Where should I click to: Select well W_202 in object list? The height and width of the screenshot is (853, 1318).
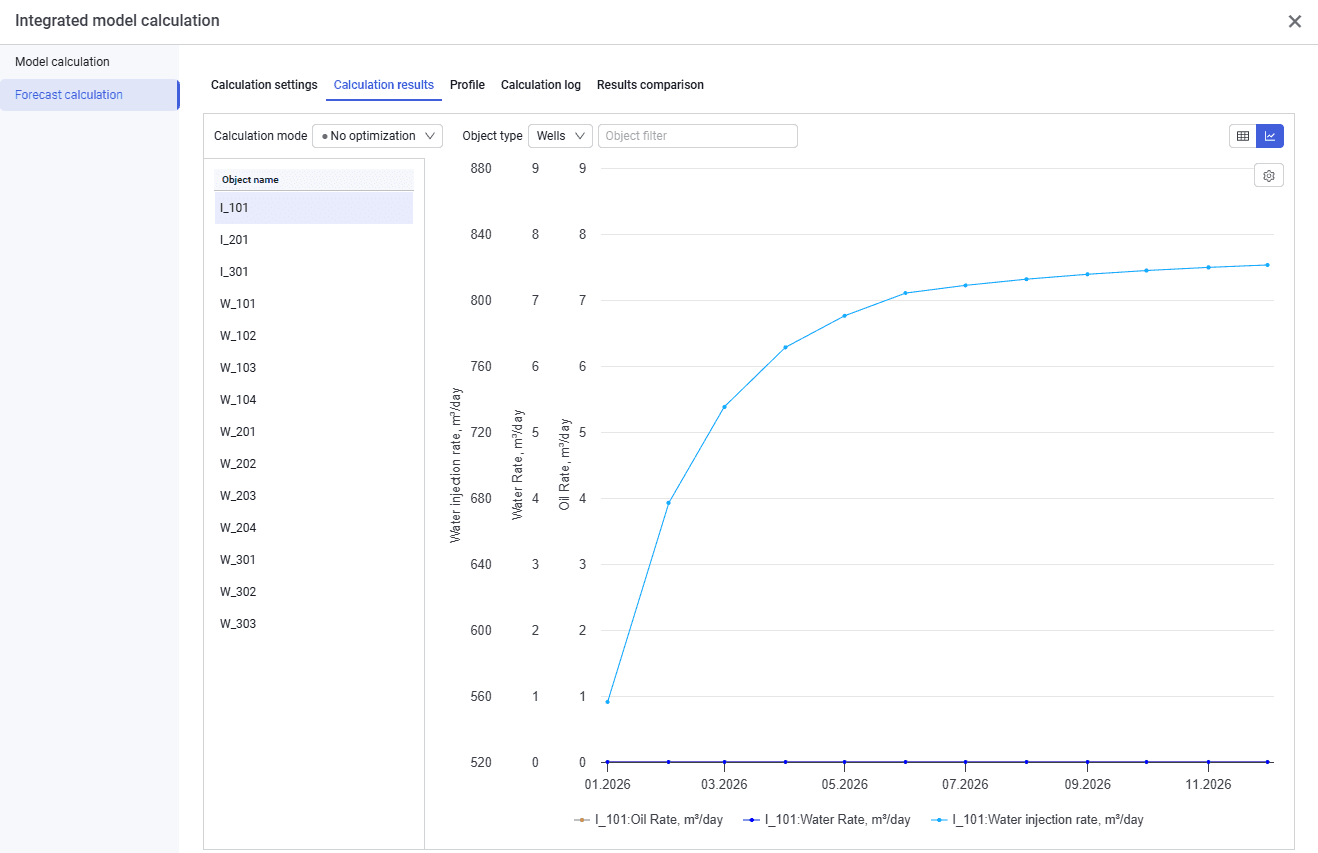[313, 464]
